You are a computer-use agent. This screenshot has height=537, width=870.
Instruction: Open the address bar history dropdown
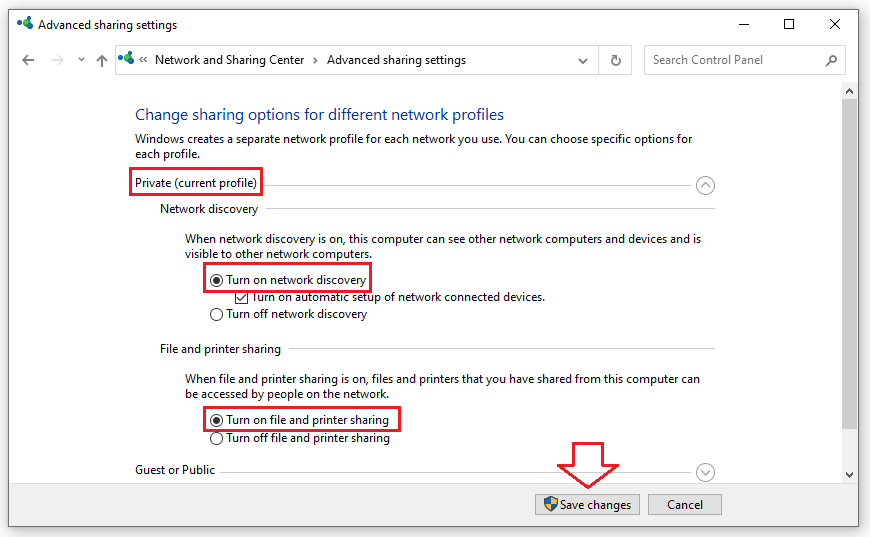583,61
